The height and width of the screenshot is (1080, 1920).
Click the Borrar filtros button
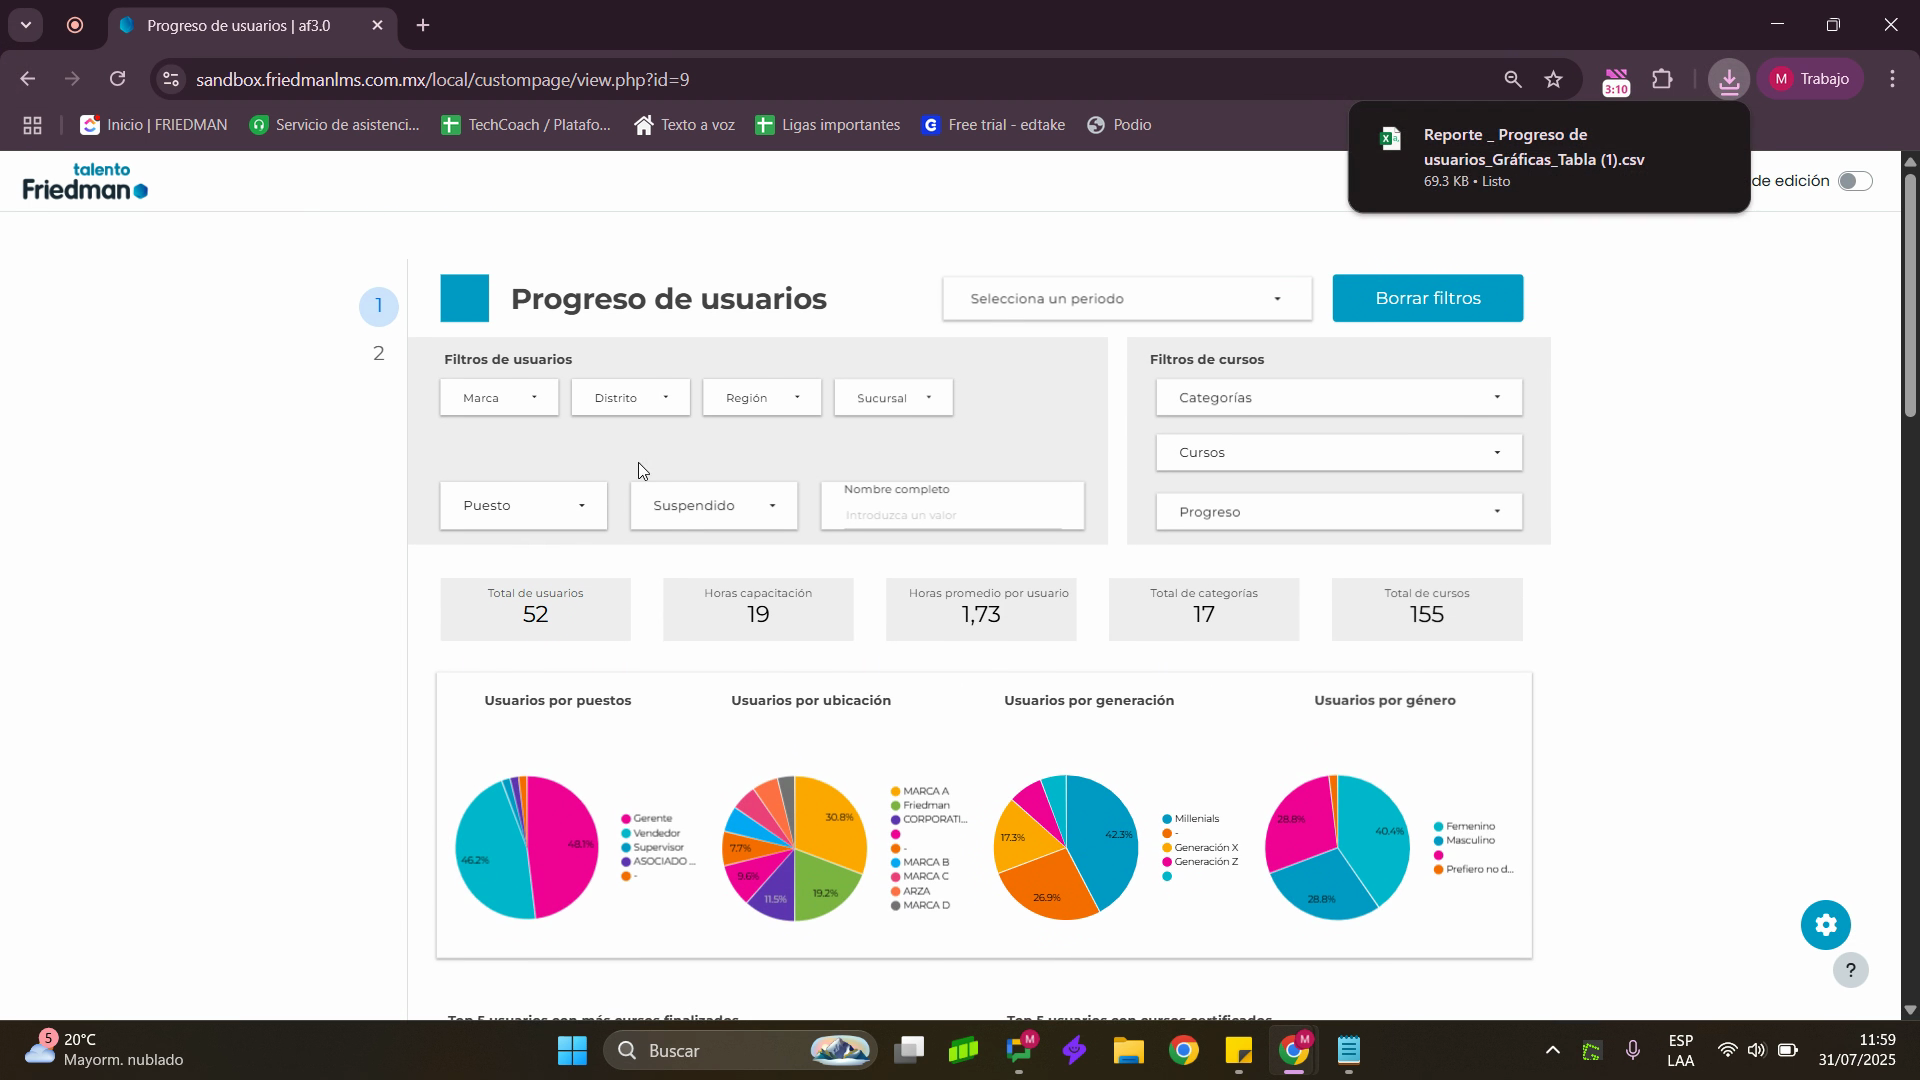pos(1427,299)
